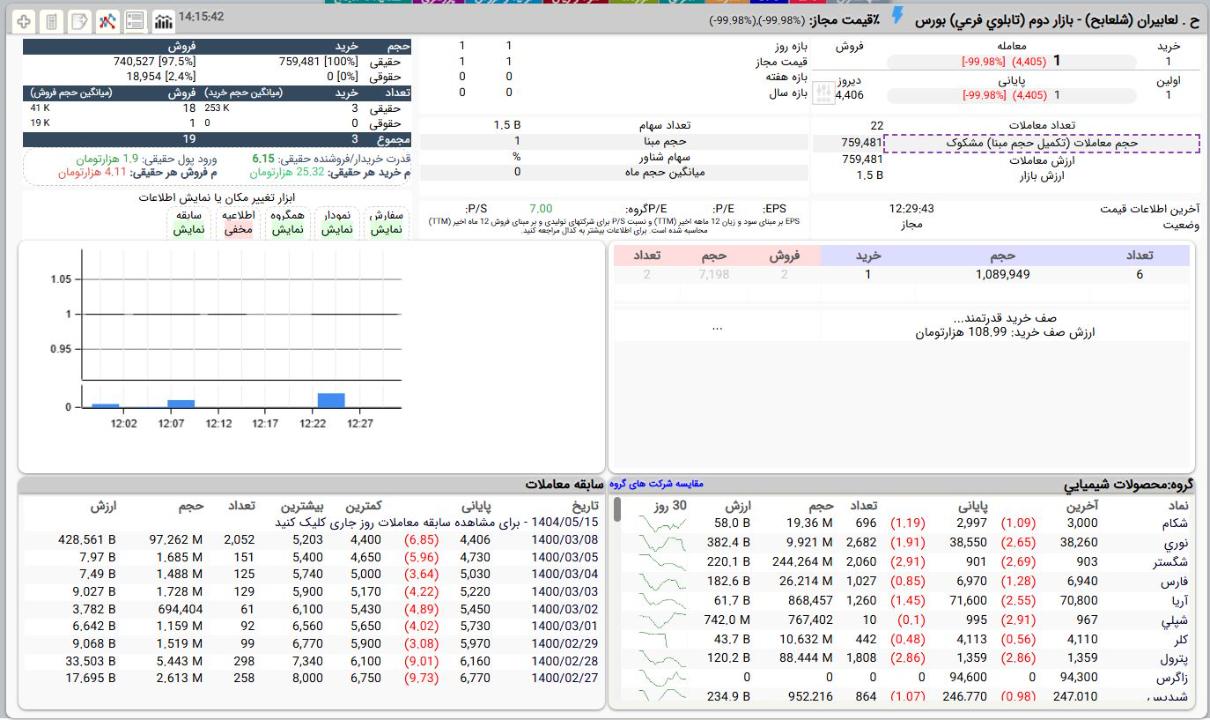Click the note page icon in toolbar
The height and width of the screenshot is (720, 1210).
coord(80,20)
